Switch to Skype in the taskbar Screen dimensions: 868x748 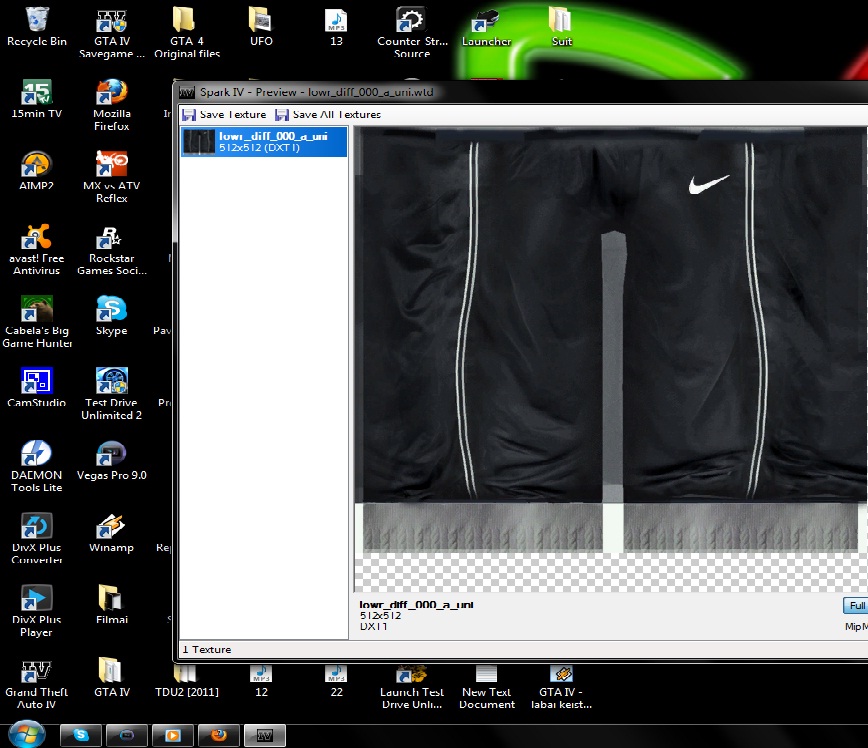tap(81, 735)
